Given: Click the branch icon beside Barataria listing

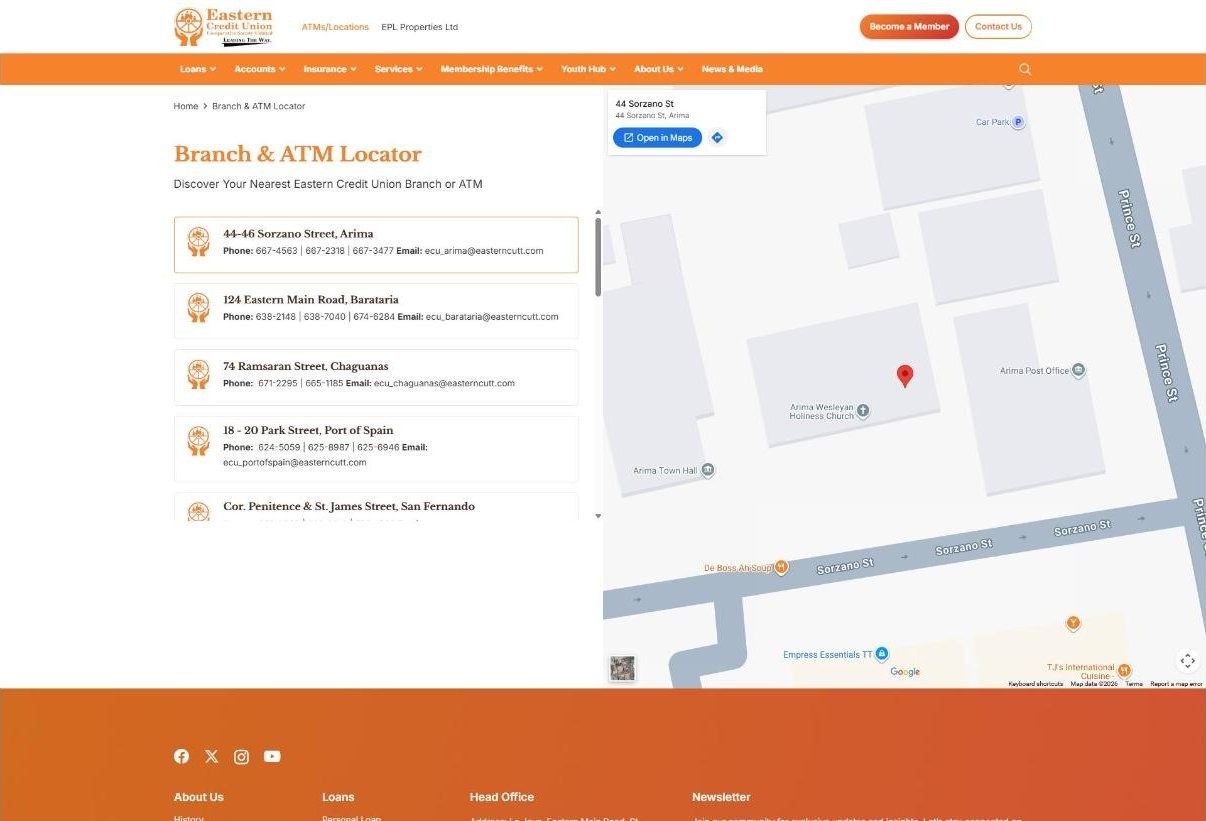Looking at the screenshot, I should pyautogui.click(x=199, y=307).
